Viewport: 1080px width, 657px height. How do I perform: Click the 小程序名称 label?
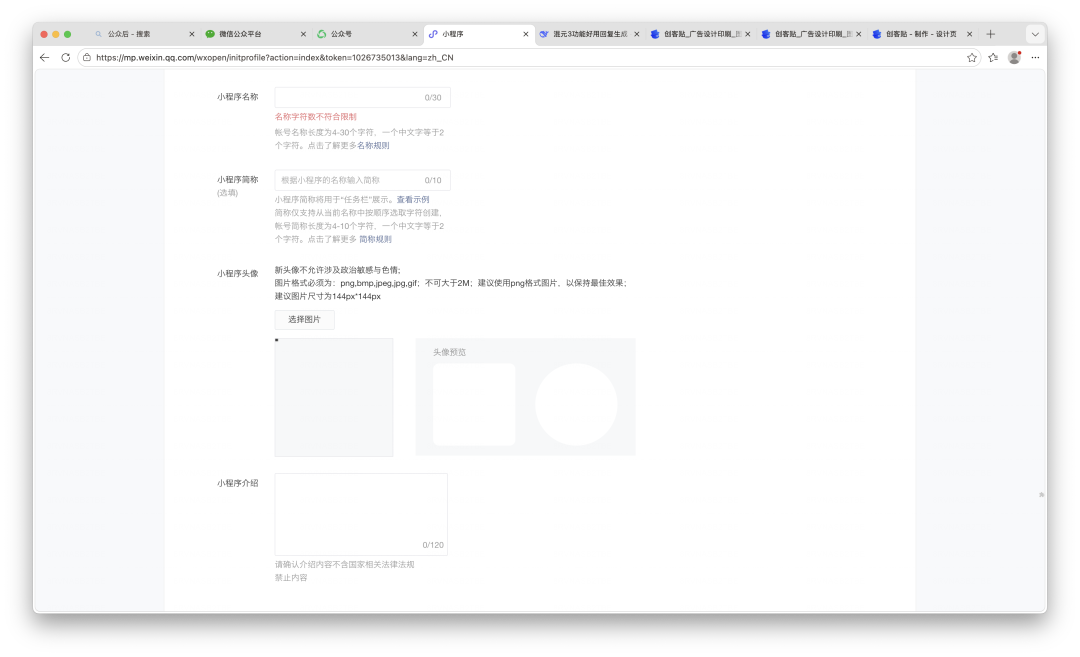click(238, 97)
